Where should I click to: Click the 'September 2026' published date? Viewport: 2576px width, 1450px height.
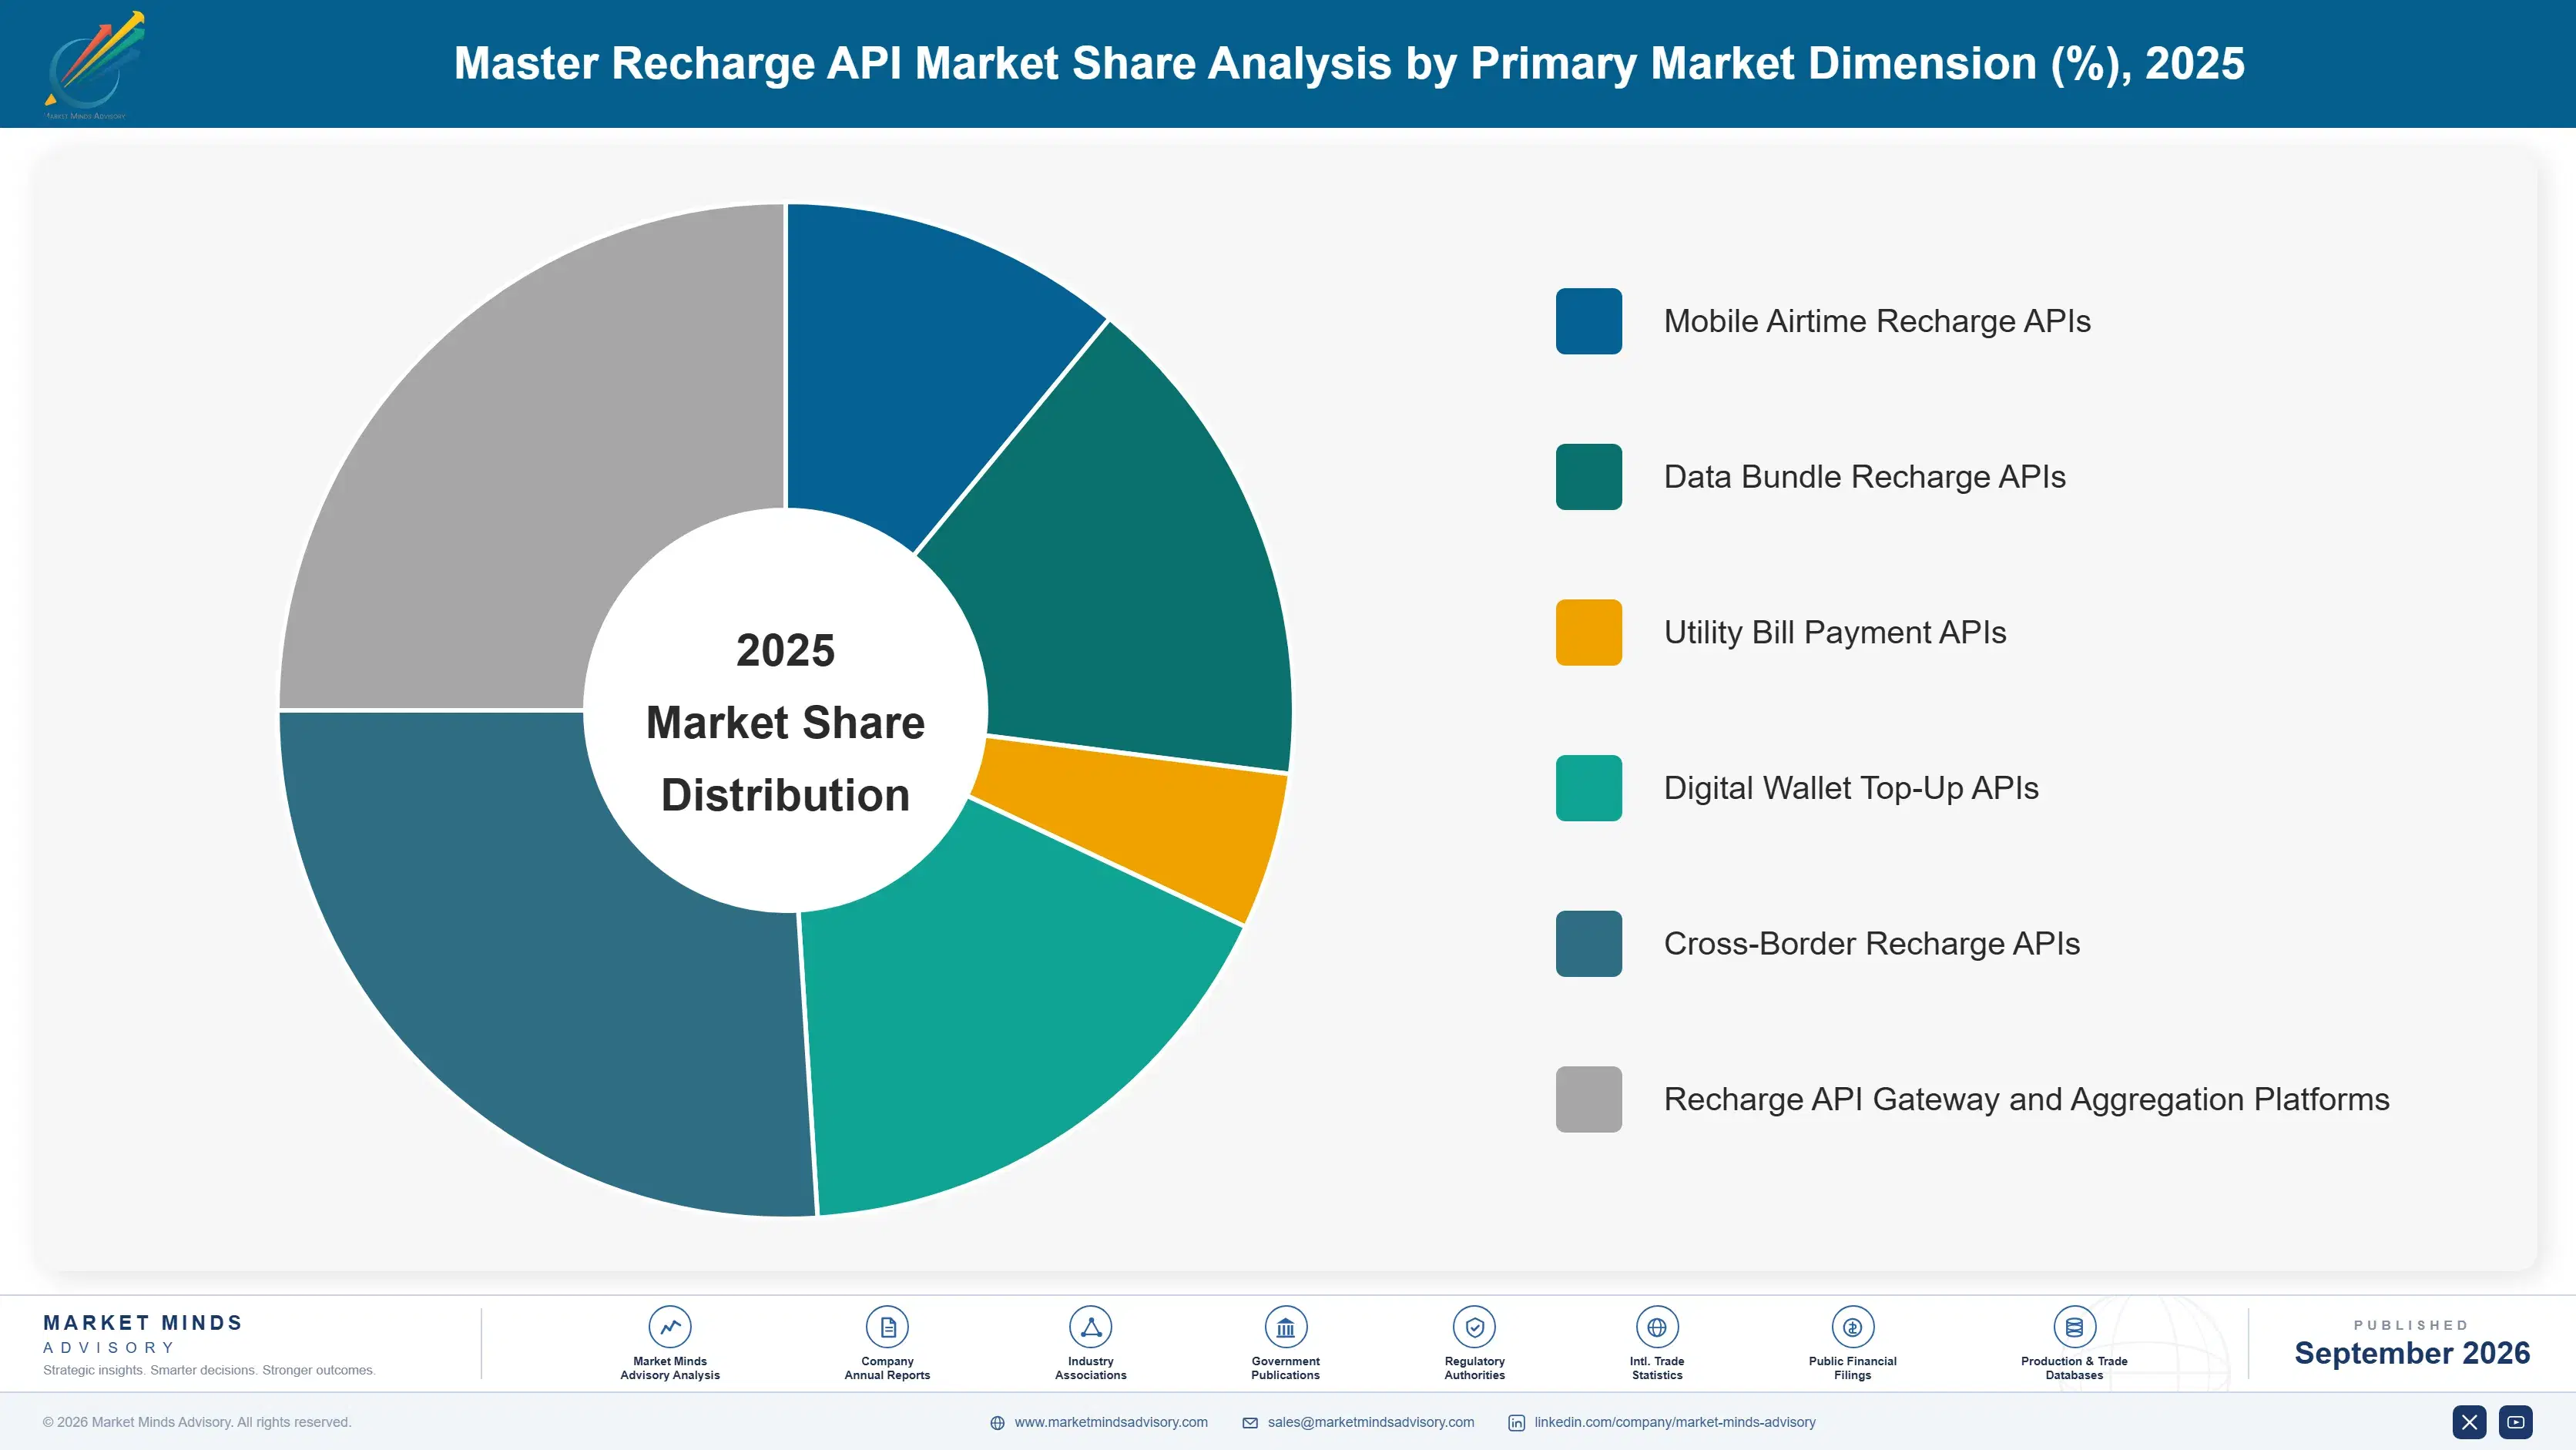coord(2412,1353)
